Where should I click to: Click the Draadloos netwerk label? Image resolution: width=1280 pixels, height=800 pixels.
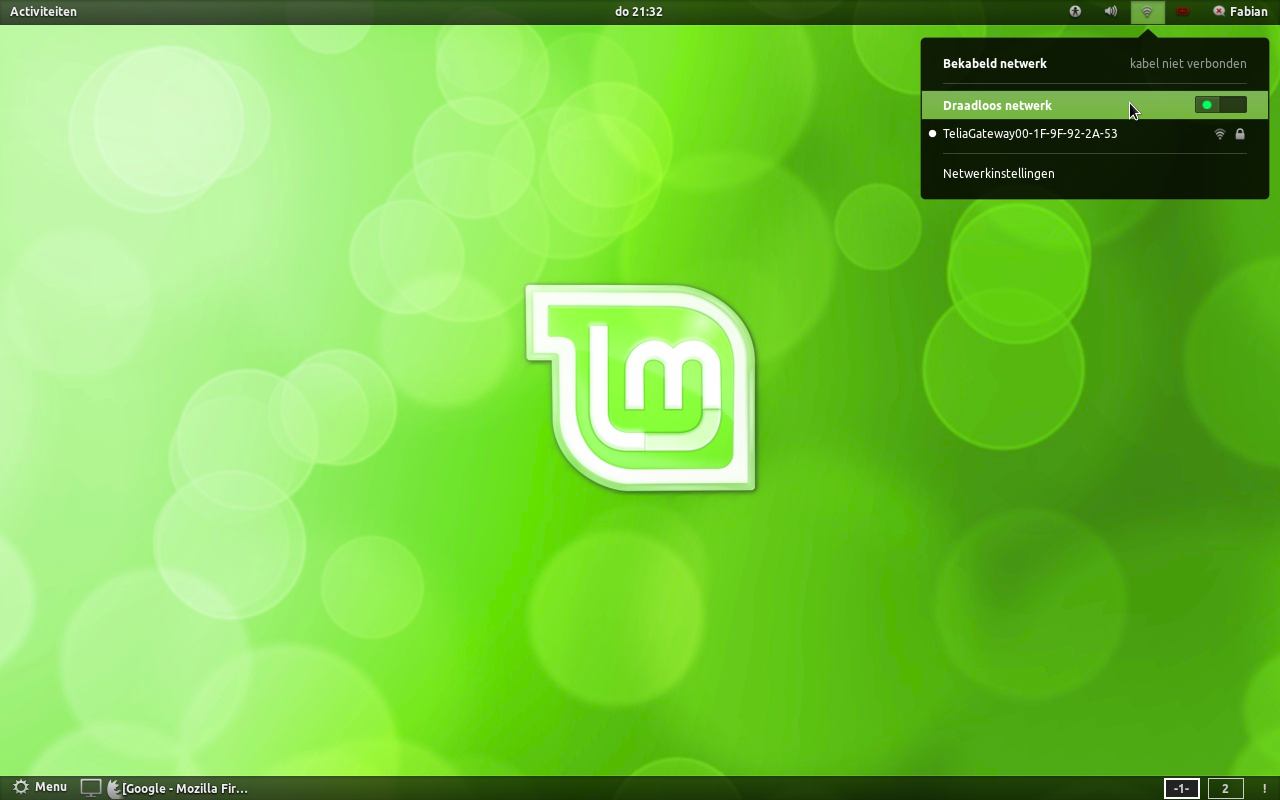997,106
